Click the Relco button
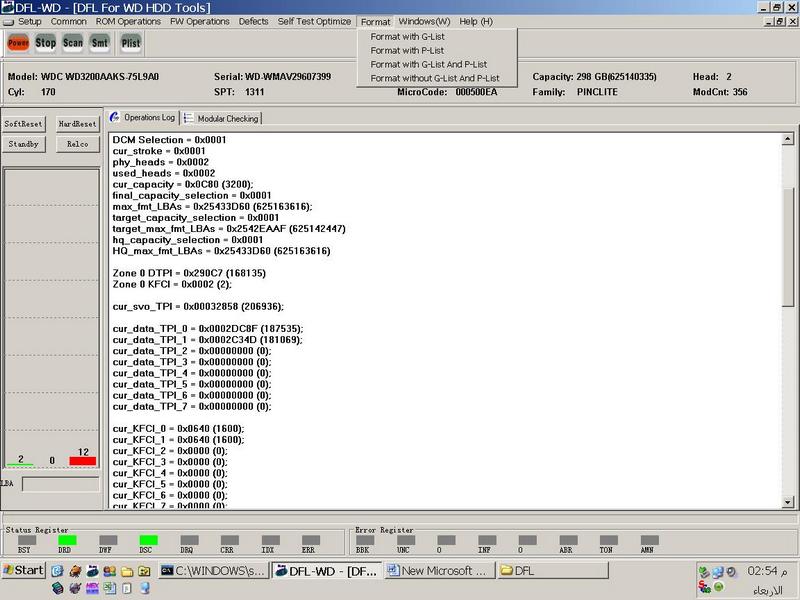Screen dimensions: 800x600 [x=77, y=144]
